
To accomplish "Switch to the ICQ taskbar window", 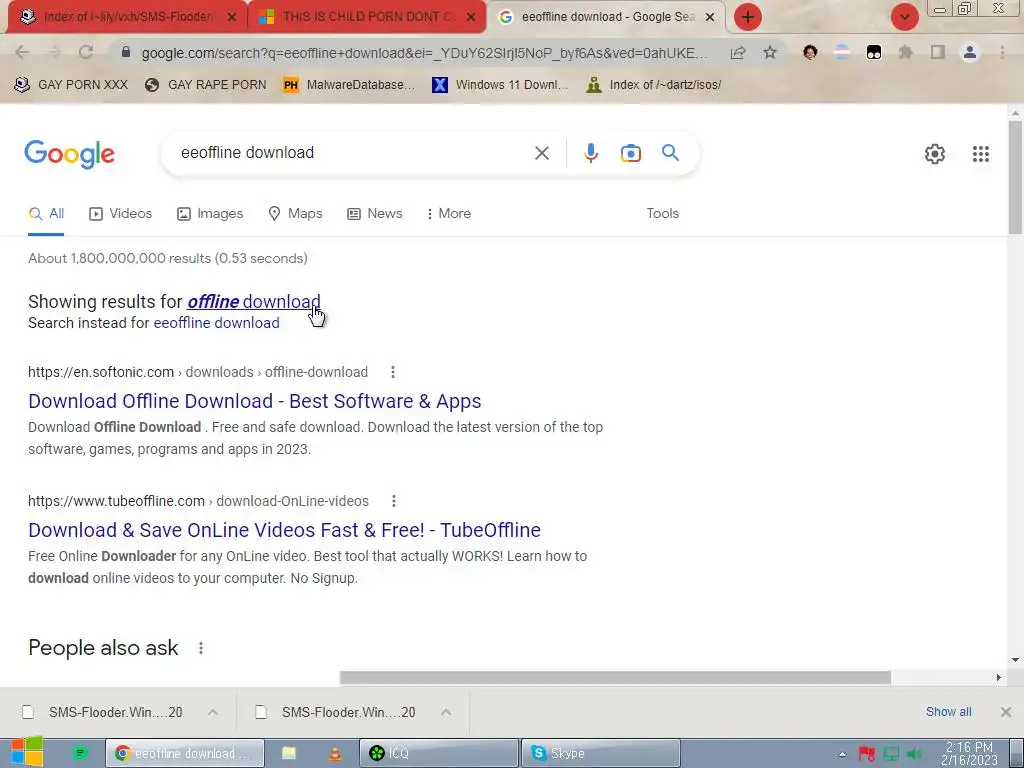I will point(439,754).
